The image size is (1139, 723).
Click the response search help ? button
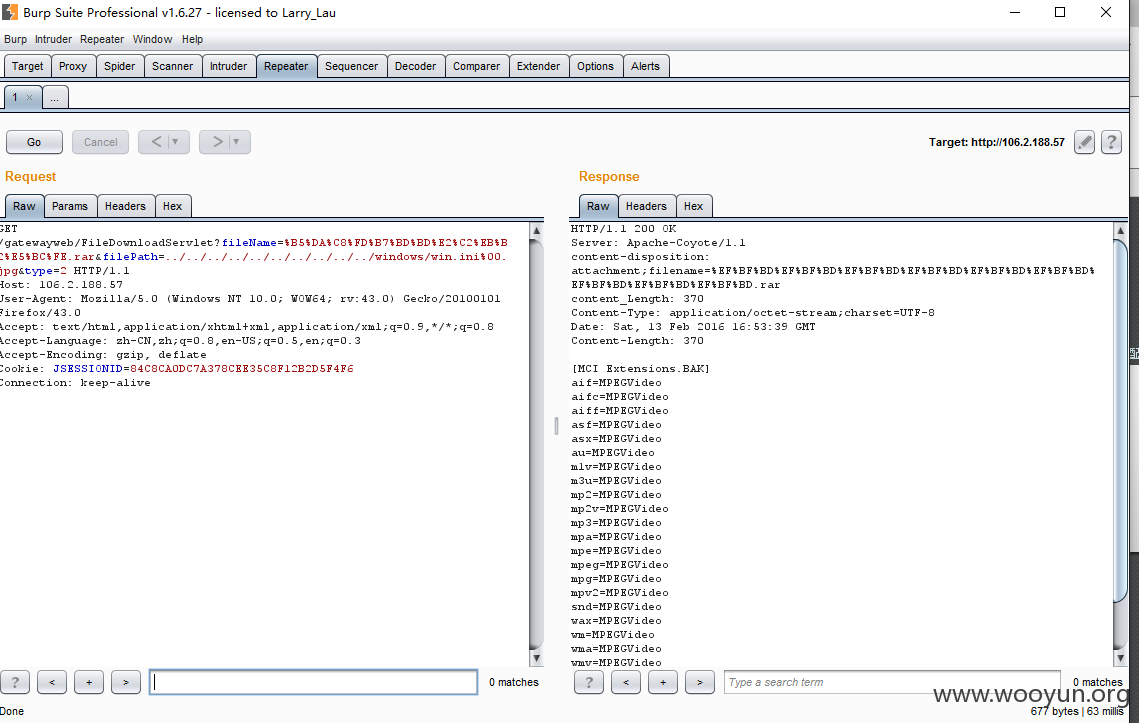pos(589,682)
